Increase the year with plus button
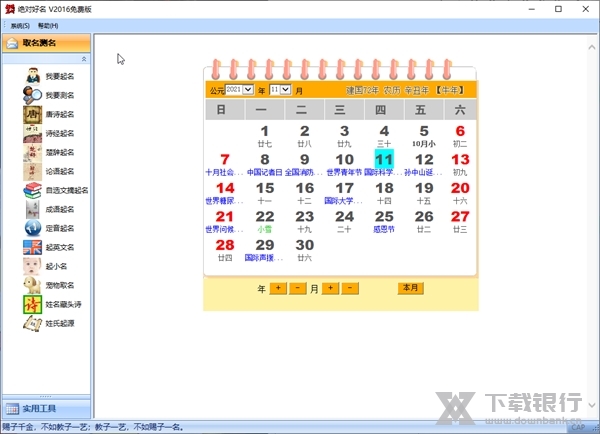600x434 pixels. point(278,288)
